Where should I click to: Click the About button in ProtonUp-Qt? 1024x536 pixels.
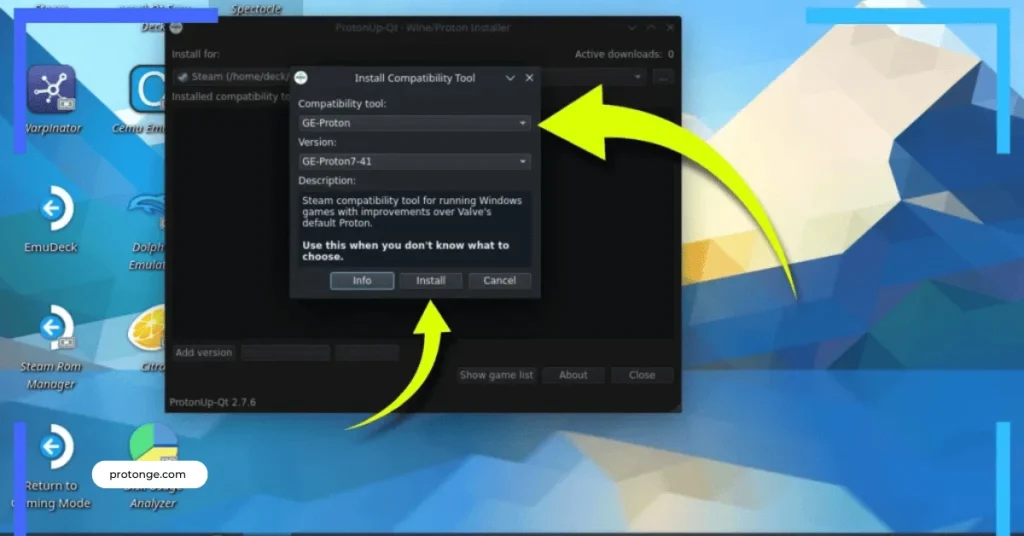pyautogui.click(x=573, y=375)
